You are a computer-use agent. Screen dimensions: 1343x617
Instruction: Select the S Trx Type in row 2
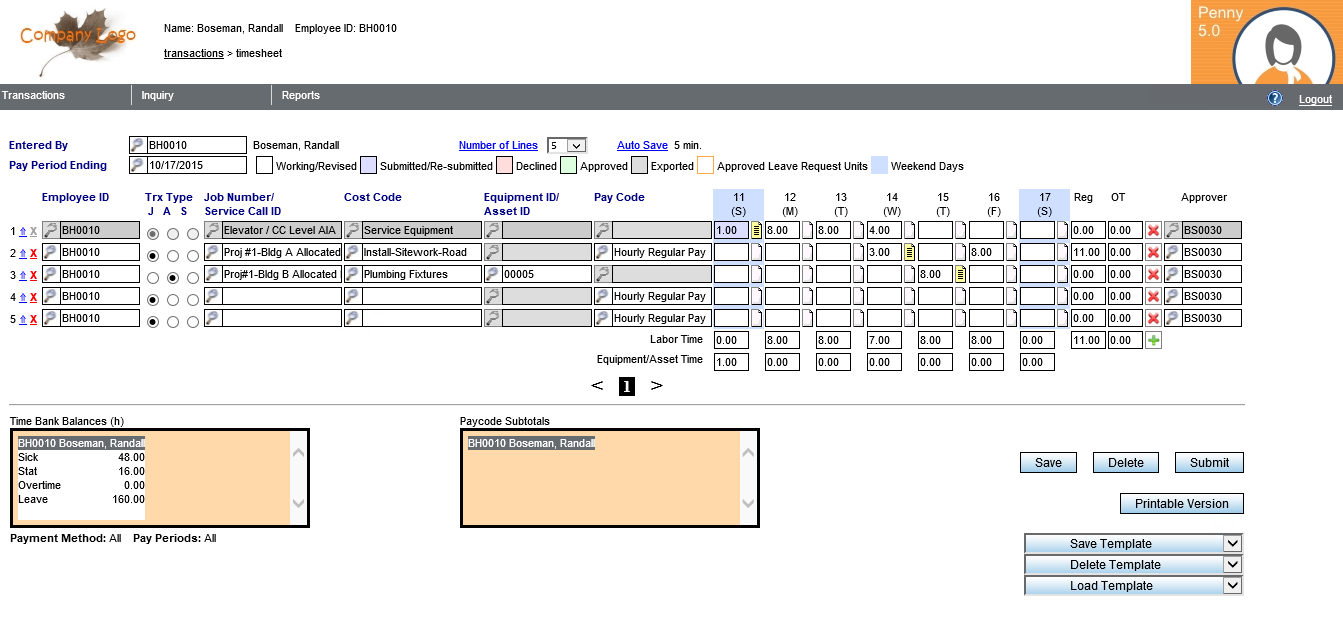(193, 255)
